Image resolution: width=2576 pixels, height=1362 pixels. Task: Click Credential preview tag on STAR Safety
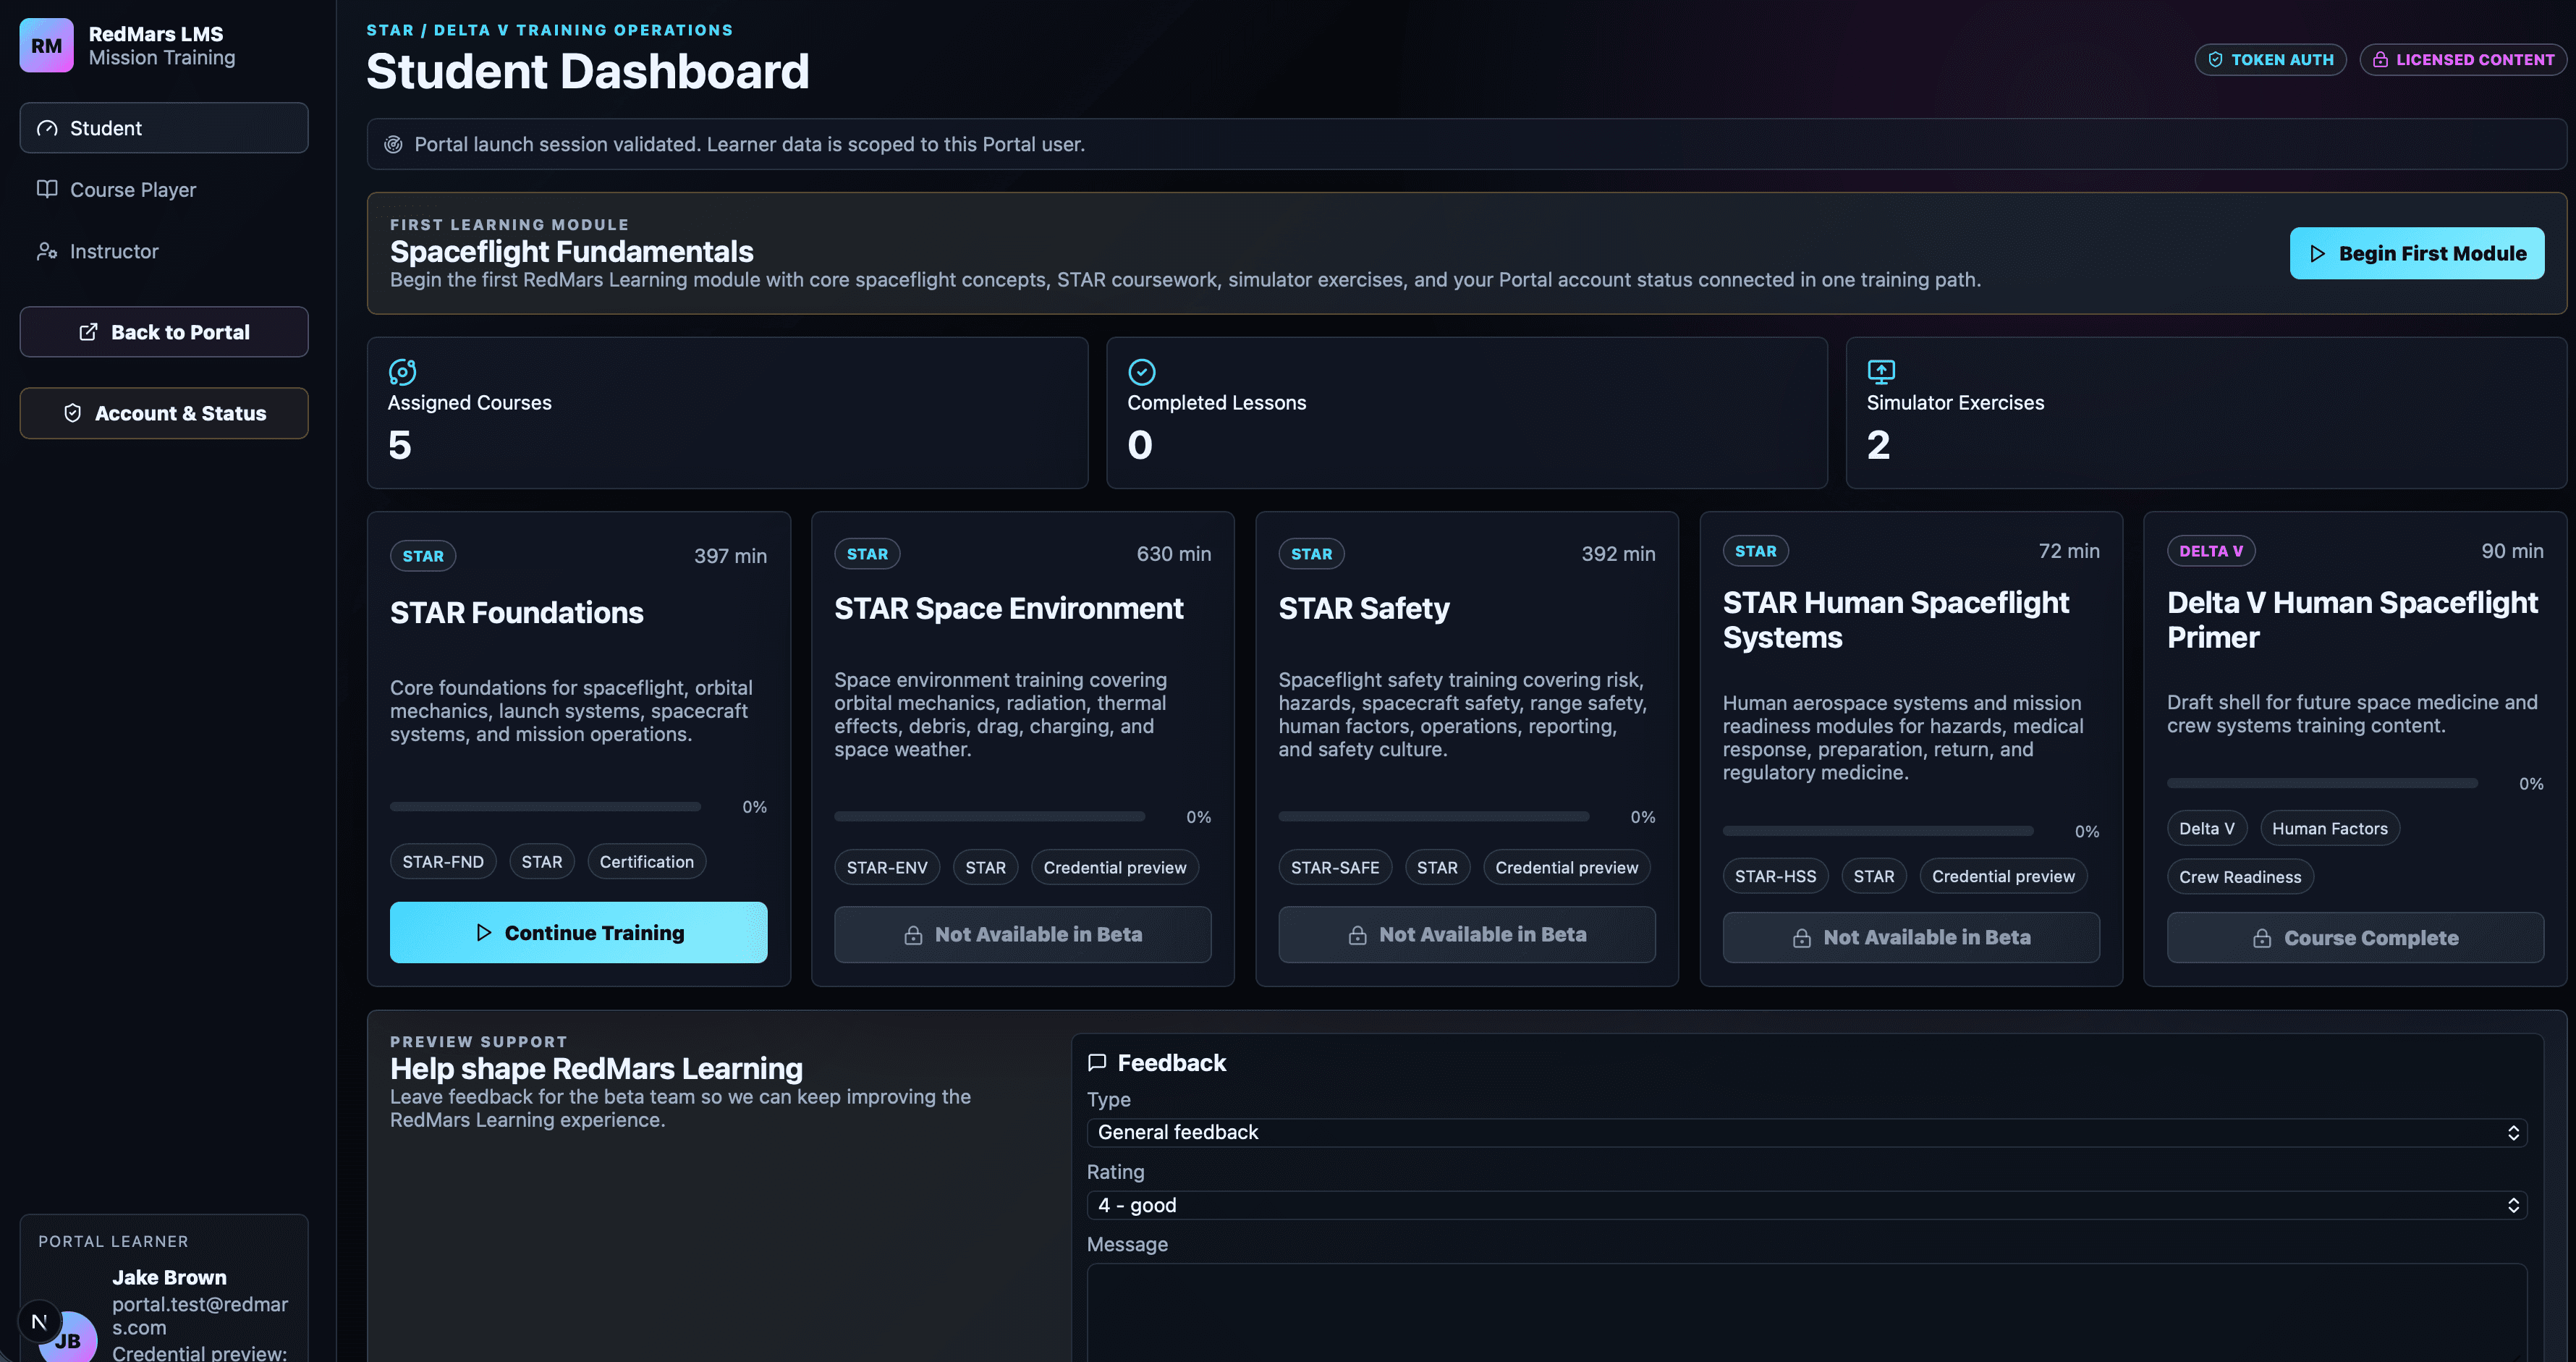(1566, 868)
